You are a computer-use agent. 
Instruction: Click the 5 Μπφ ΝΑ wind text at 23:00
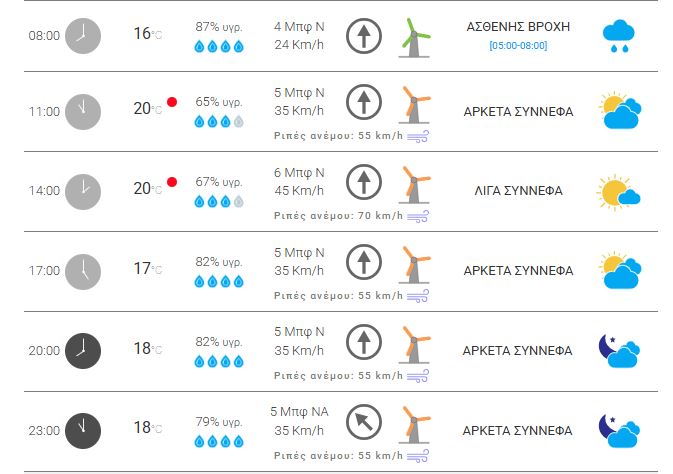pyautogui.click(x=299, y=411)
